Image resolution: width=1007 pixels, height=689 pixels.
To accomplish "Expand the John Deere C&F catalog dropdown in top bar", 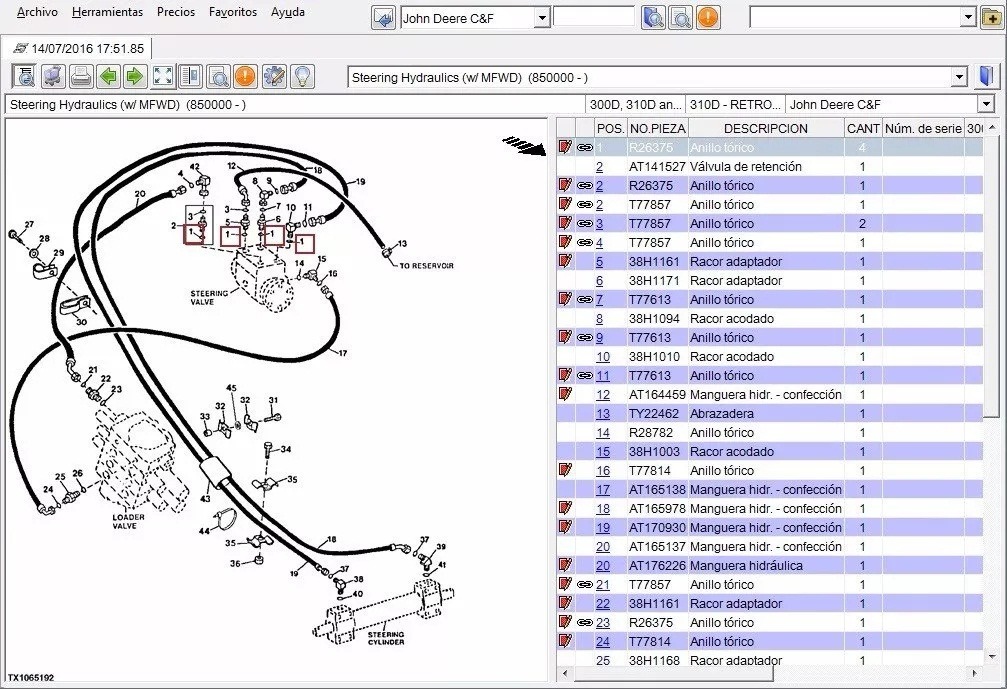I will coord(542,18).
